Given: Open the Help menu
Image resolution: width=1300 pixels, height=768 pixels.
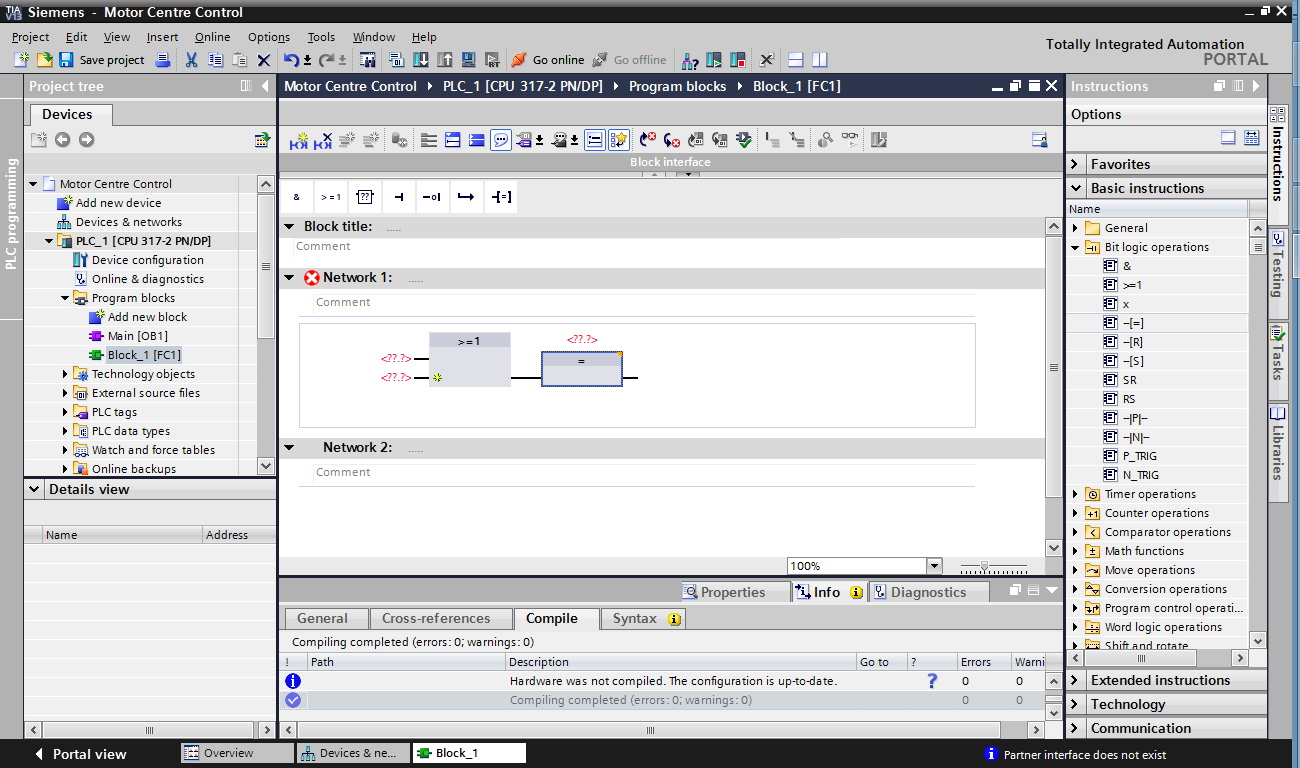Looking at the screenshot, I should click(424, 37).
